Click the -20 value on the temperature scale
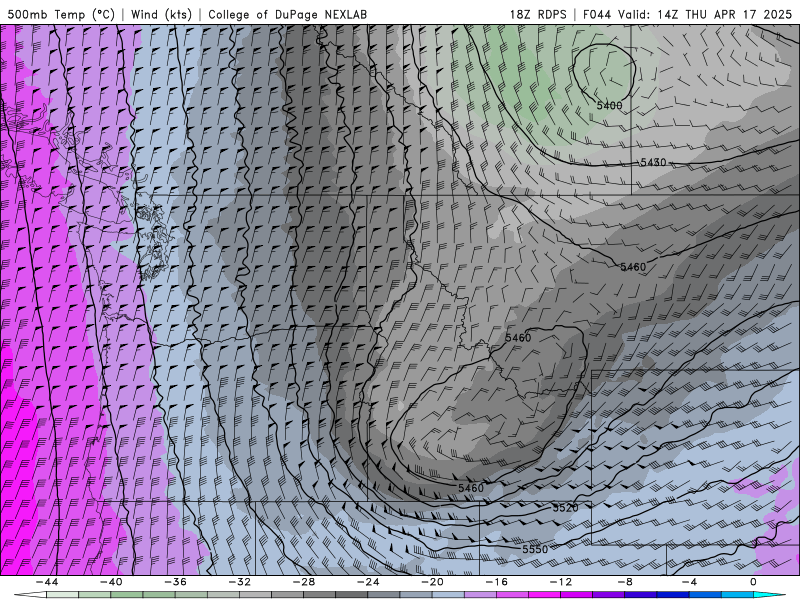This screenshot has height=600, width=800. tap(432, 582)
